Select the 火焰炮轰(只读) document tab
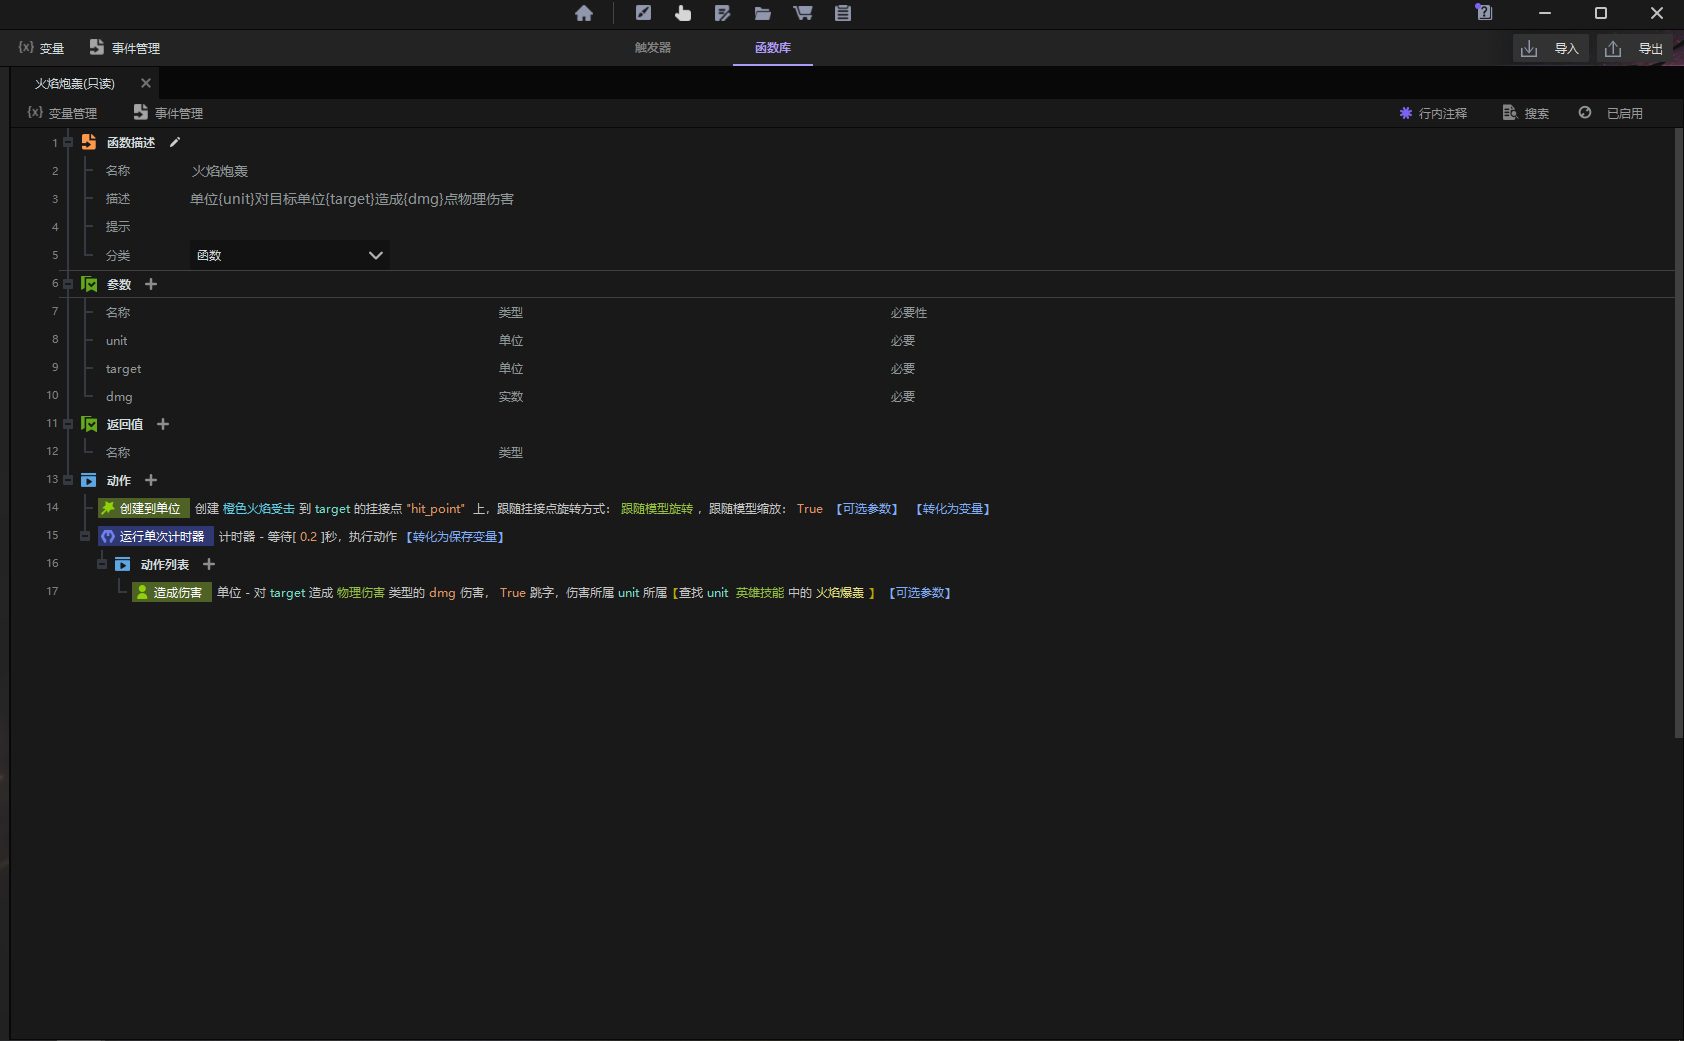 [75, 83]
